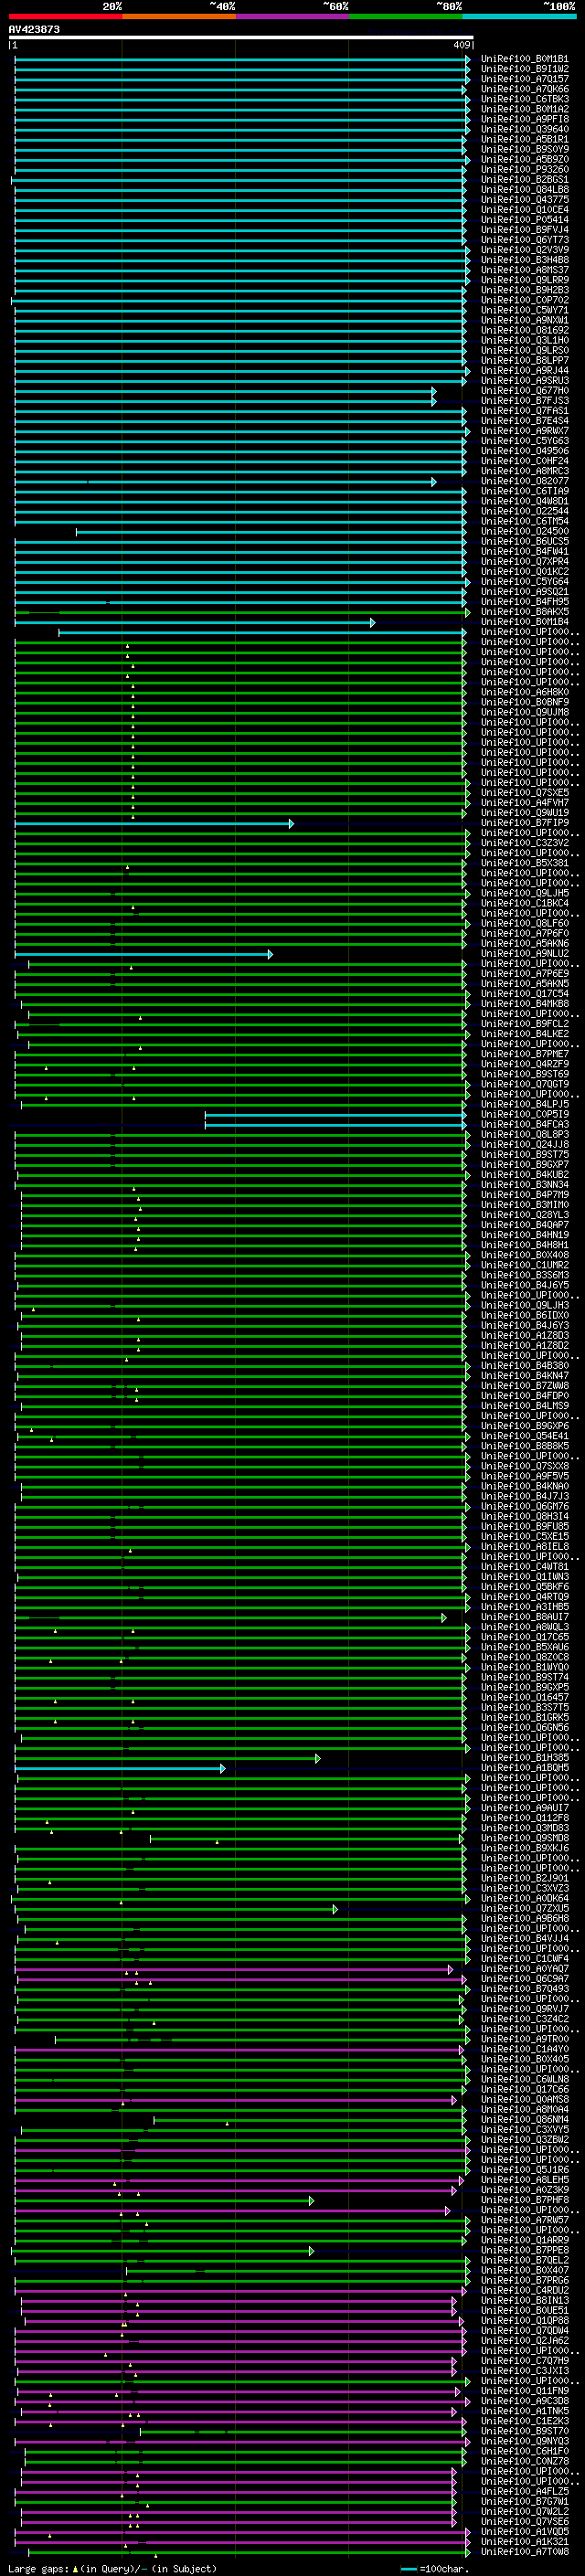
Task: Select hit label UniRef100_C3Z3V2
Action: pyautogui.click(x=525, y=843)
